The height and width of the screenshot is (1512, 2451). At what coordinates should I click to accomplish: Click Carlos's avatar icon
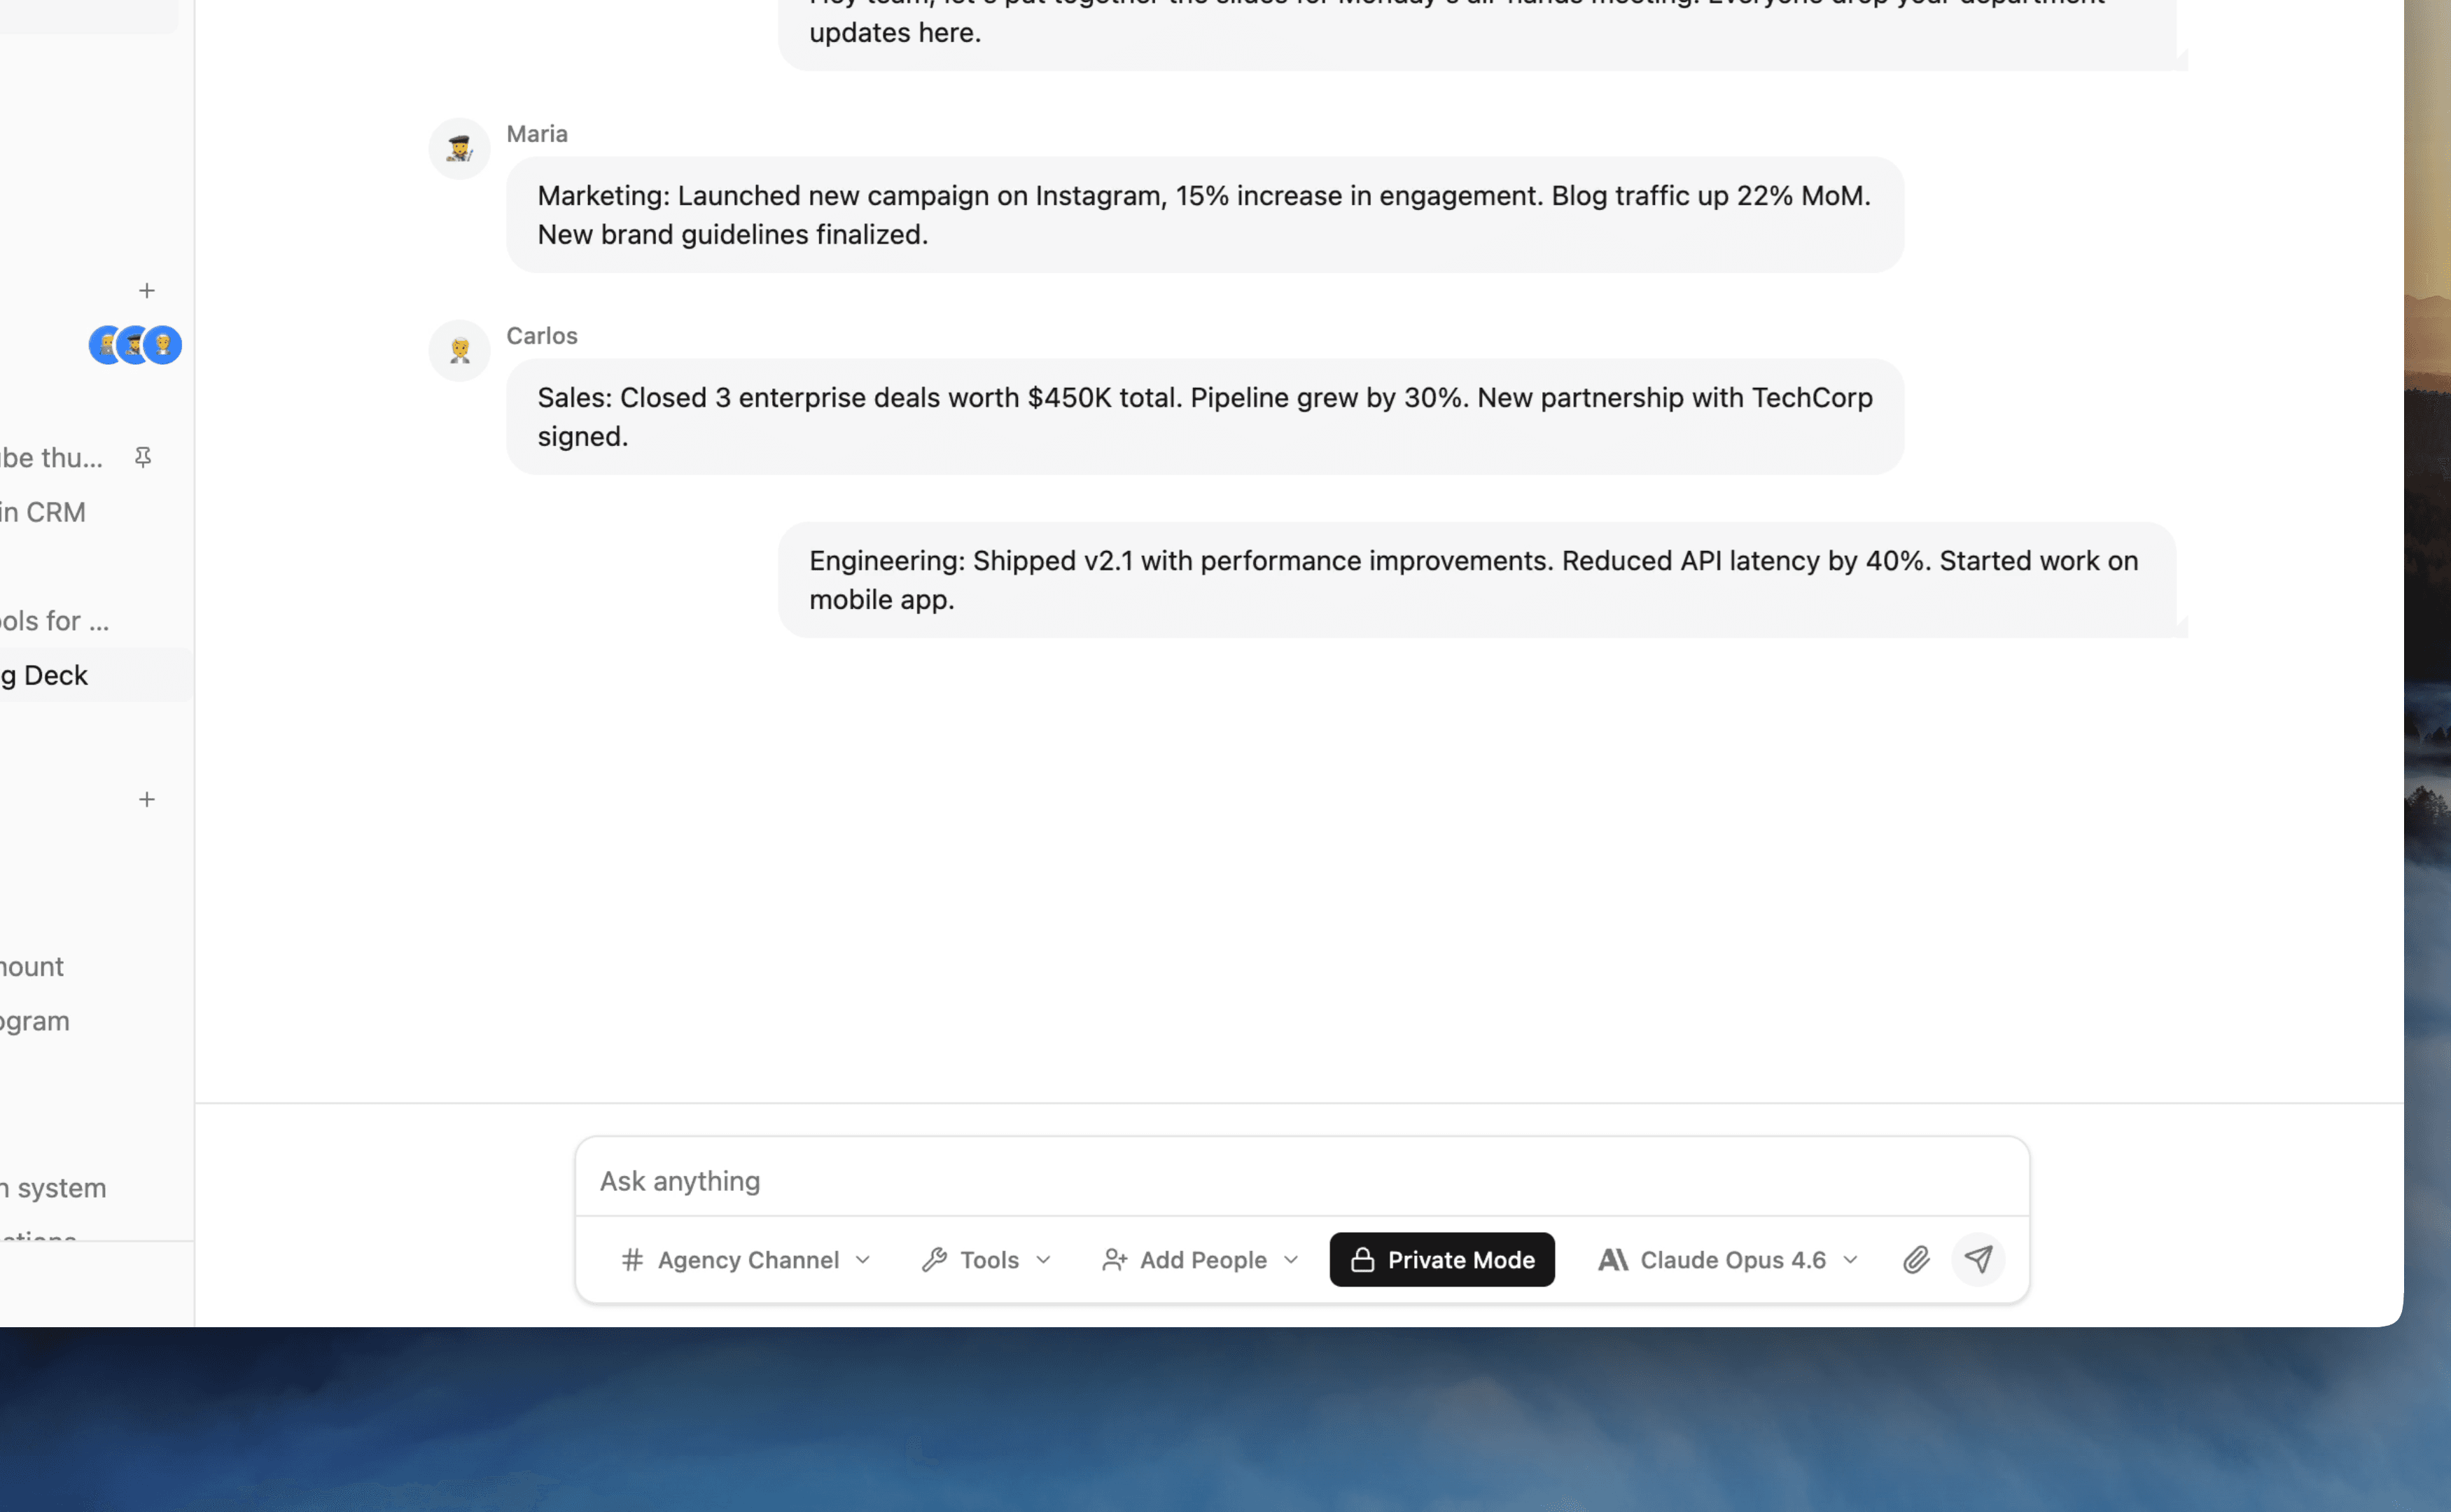[x=459, y=351]
